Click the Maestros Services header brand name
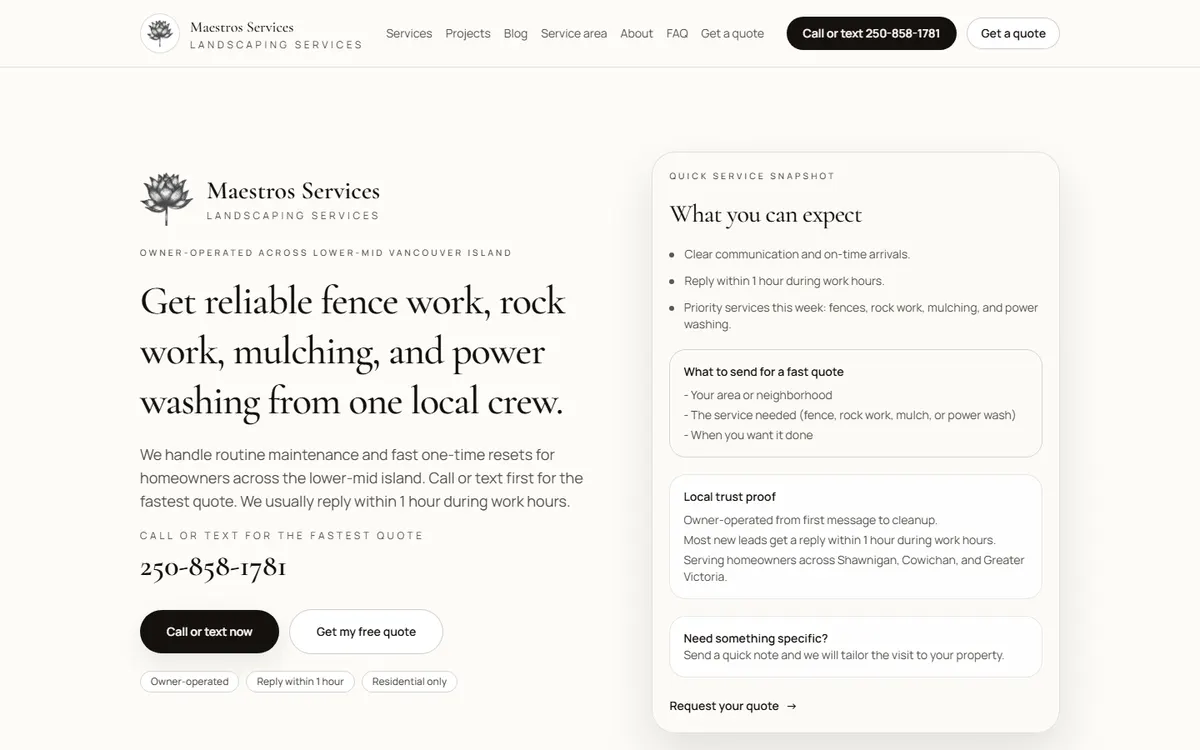The image size is (1200, 750). point(242,27)
